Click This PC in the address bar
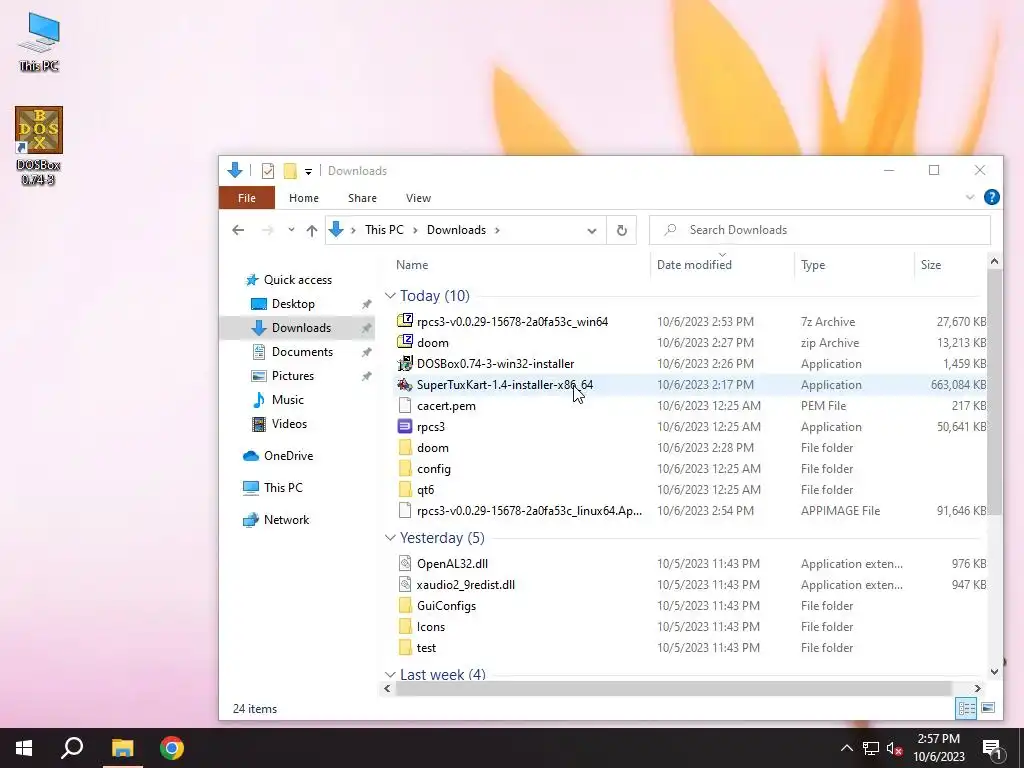Screen dimensions: 1024x768 click(x=384, y=230)
